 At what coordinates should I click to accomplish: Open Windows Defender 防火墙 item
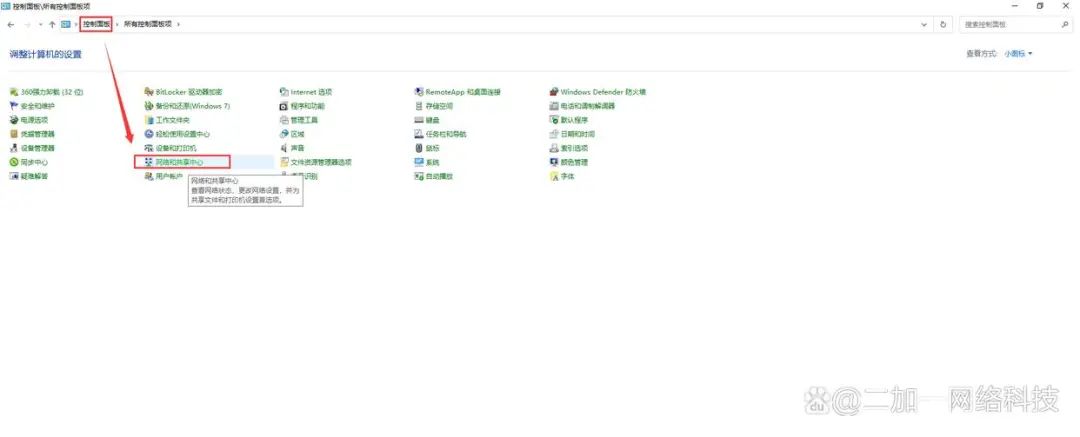(x=602, y=92)
